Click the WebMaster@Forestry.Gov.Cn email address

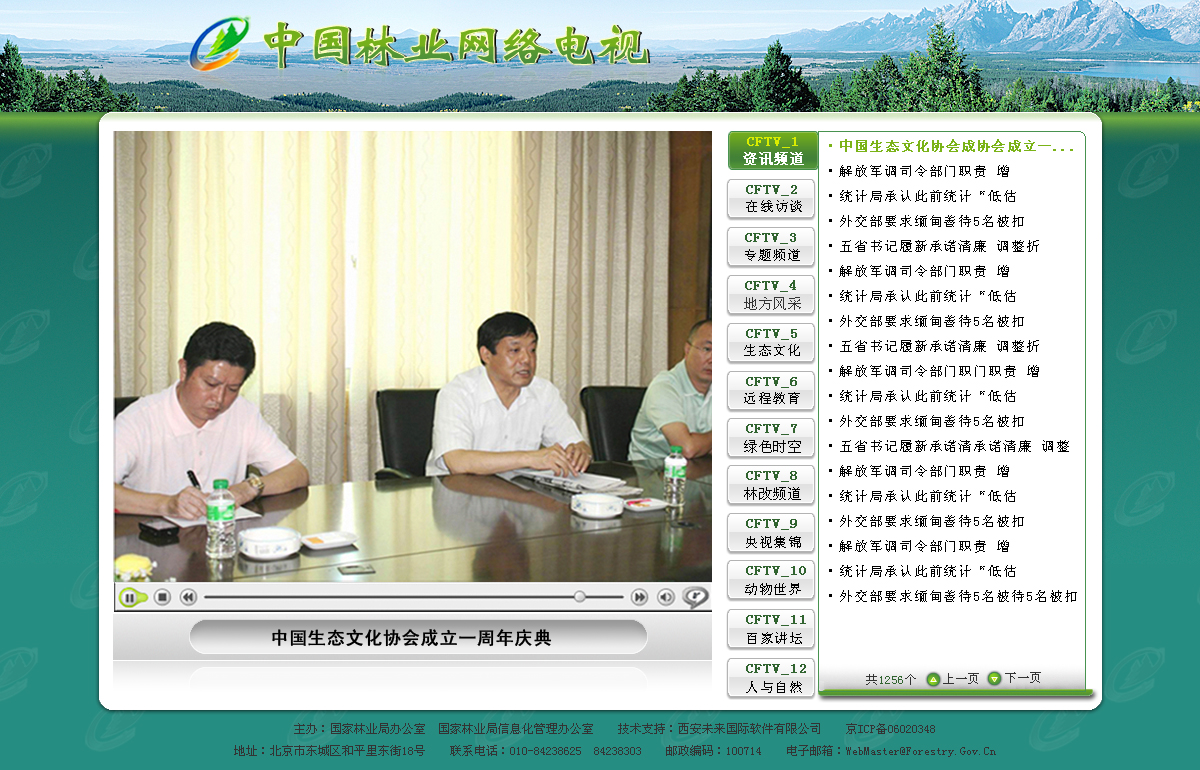click(920, 750)
